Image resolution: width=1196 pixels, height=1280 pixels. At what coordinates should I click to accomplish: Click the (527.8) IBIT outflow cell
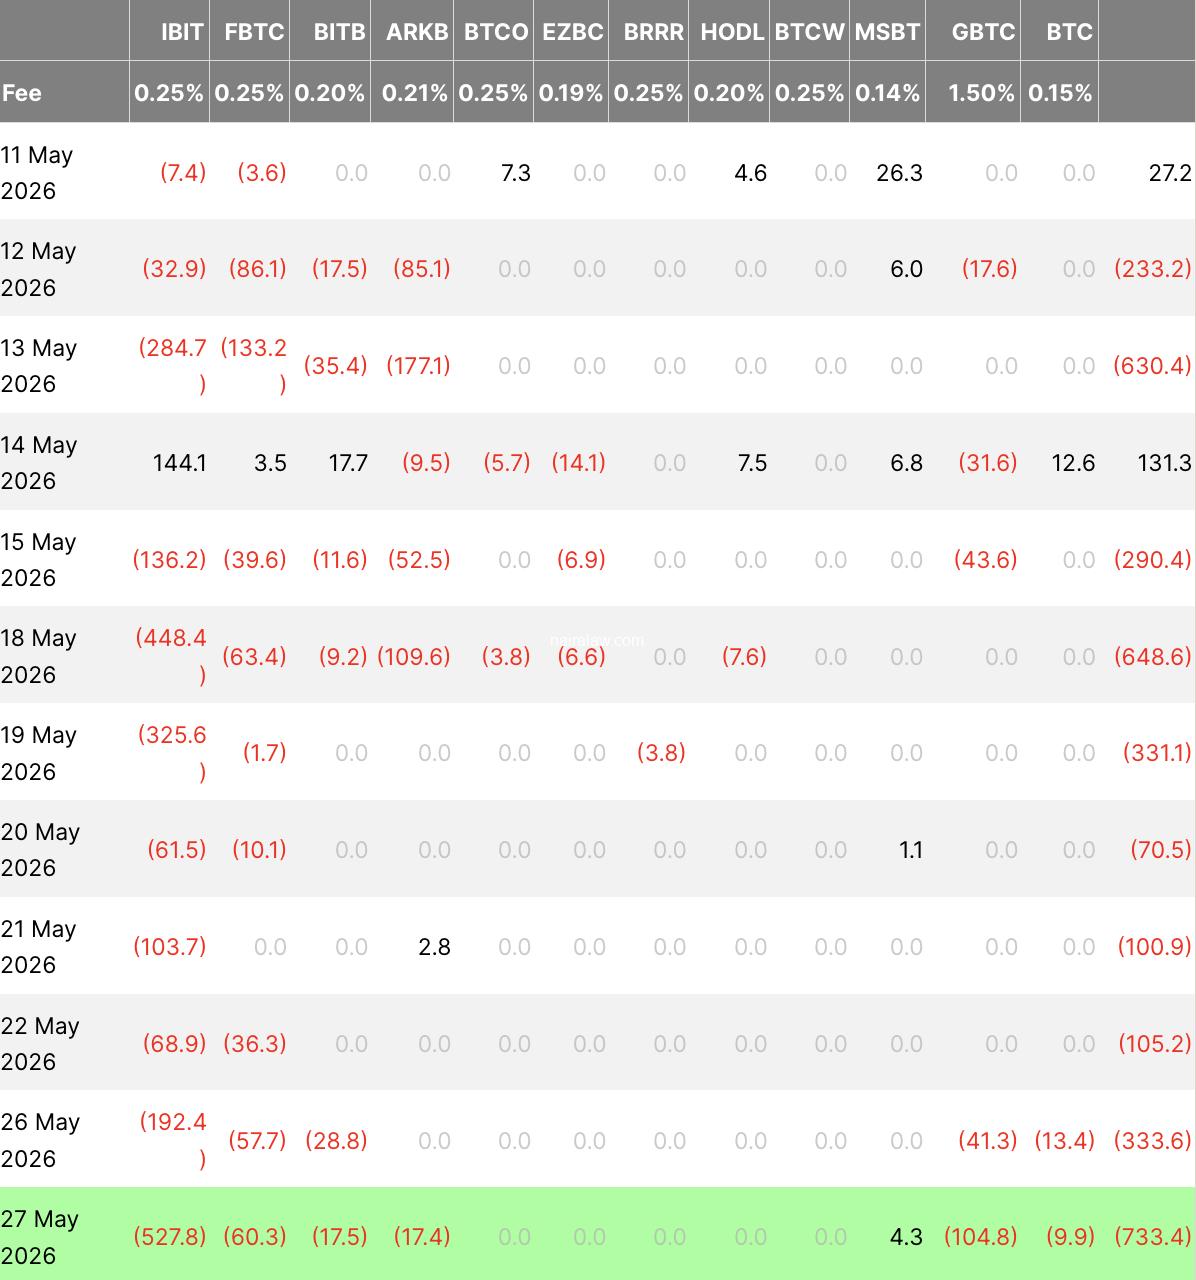pyautogui.click(x=169, y=1237)
